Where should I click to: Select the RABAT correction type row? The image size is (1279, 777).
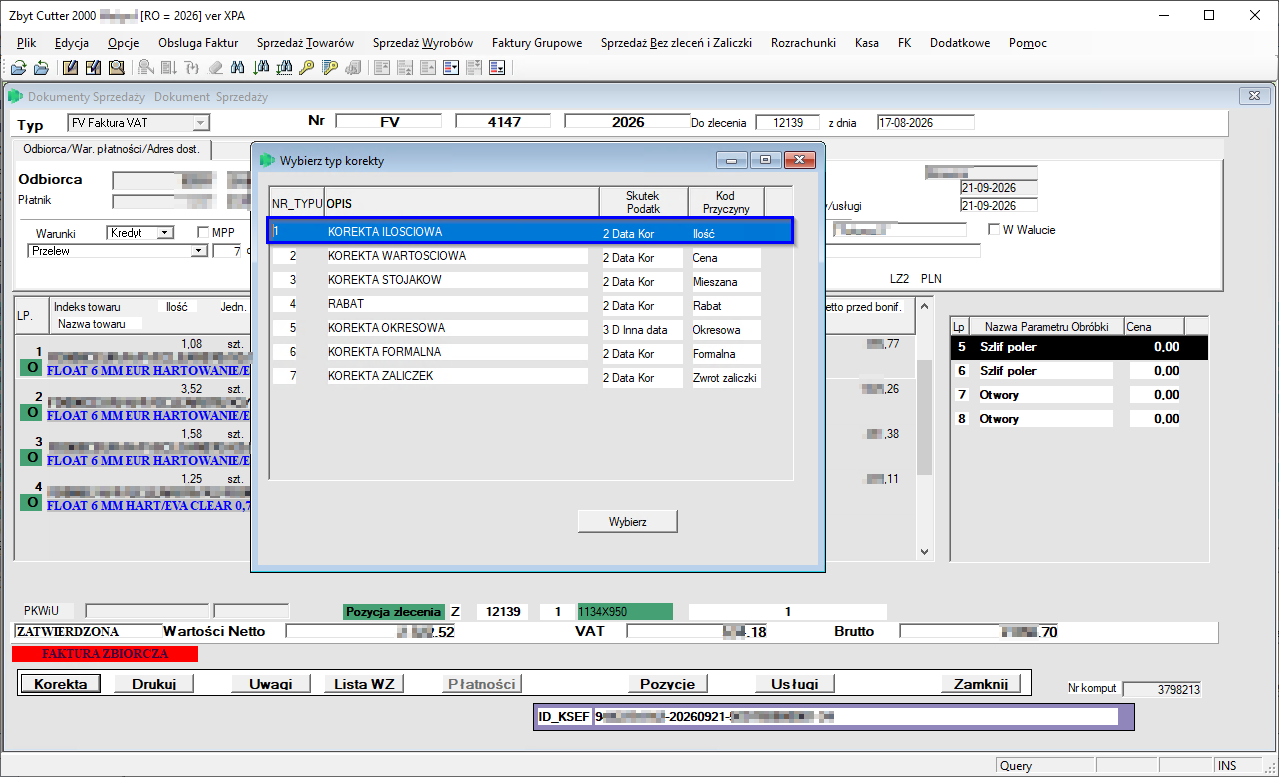click(532, 304)
